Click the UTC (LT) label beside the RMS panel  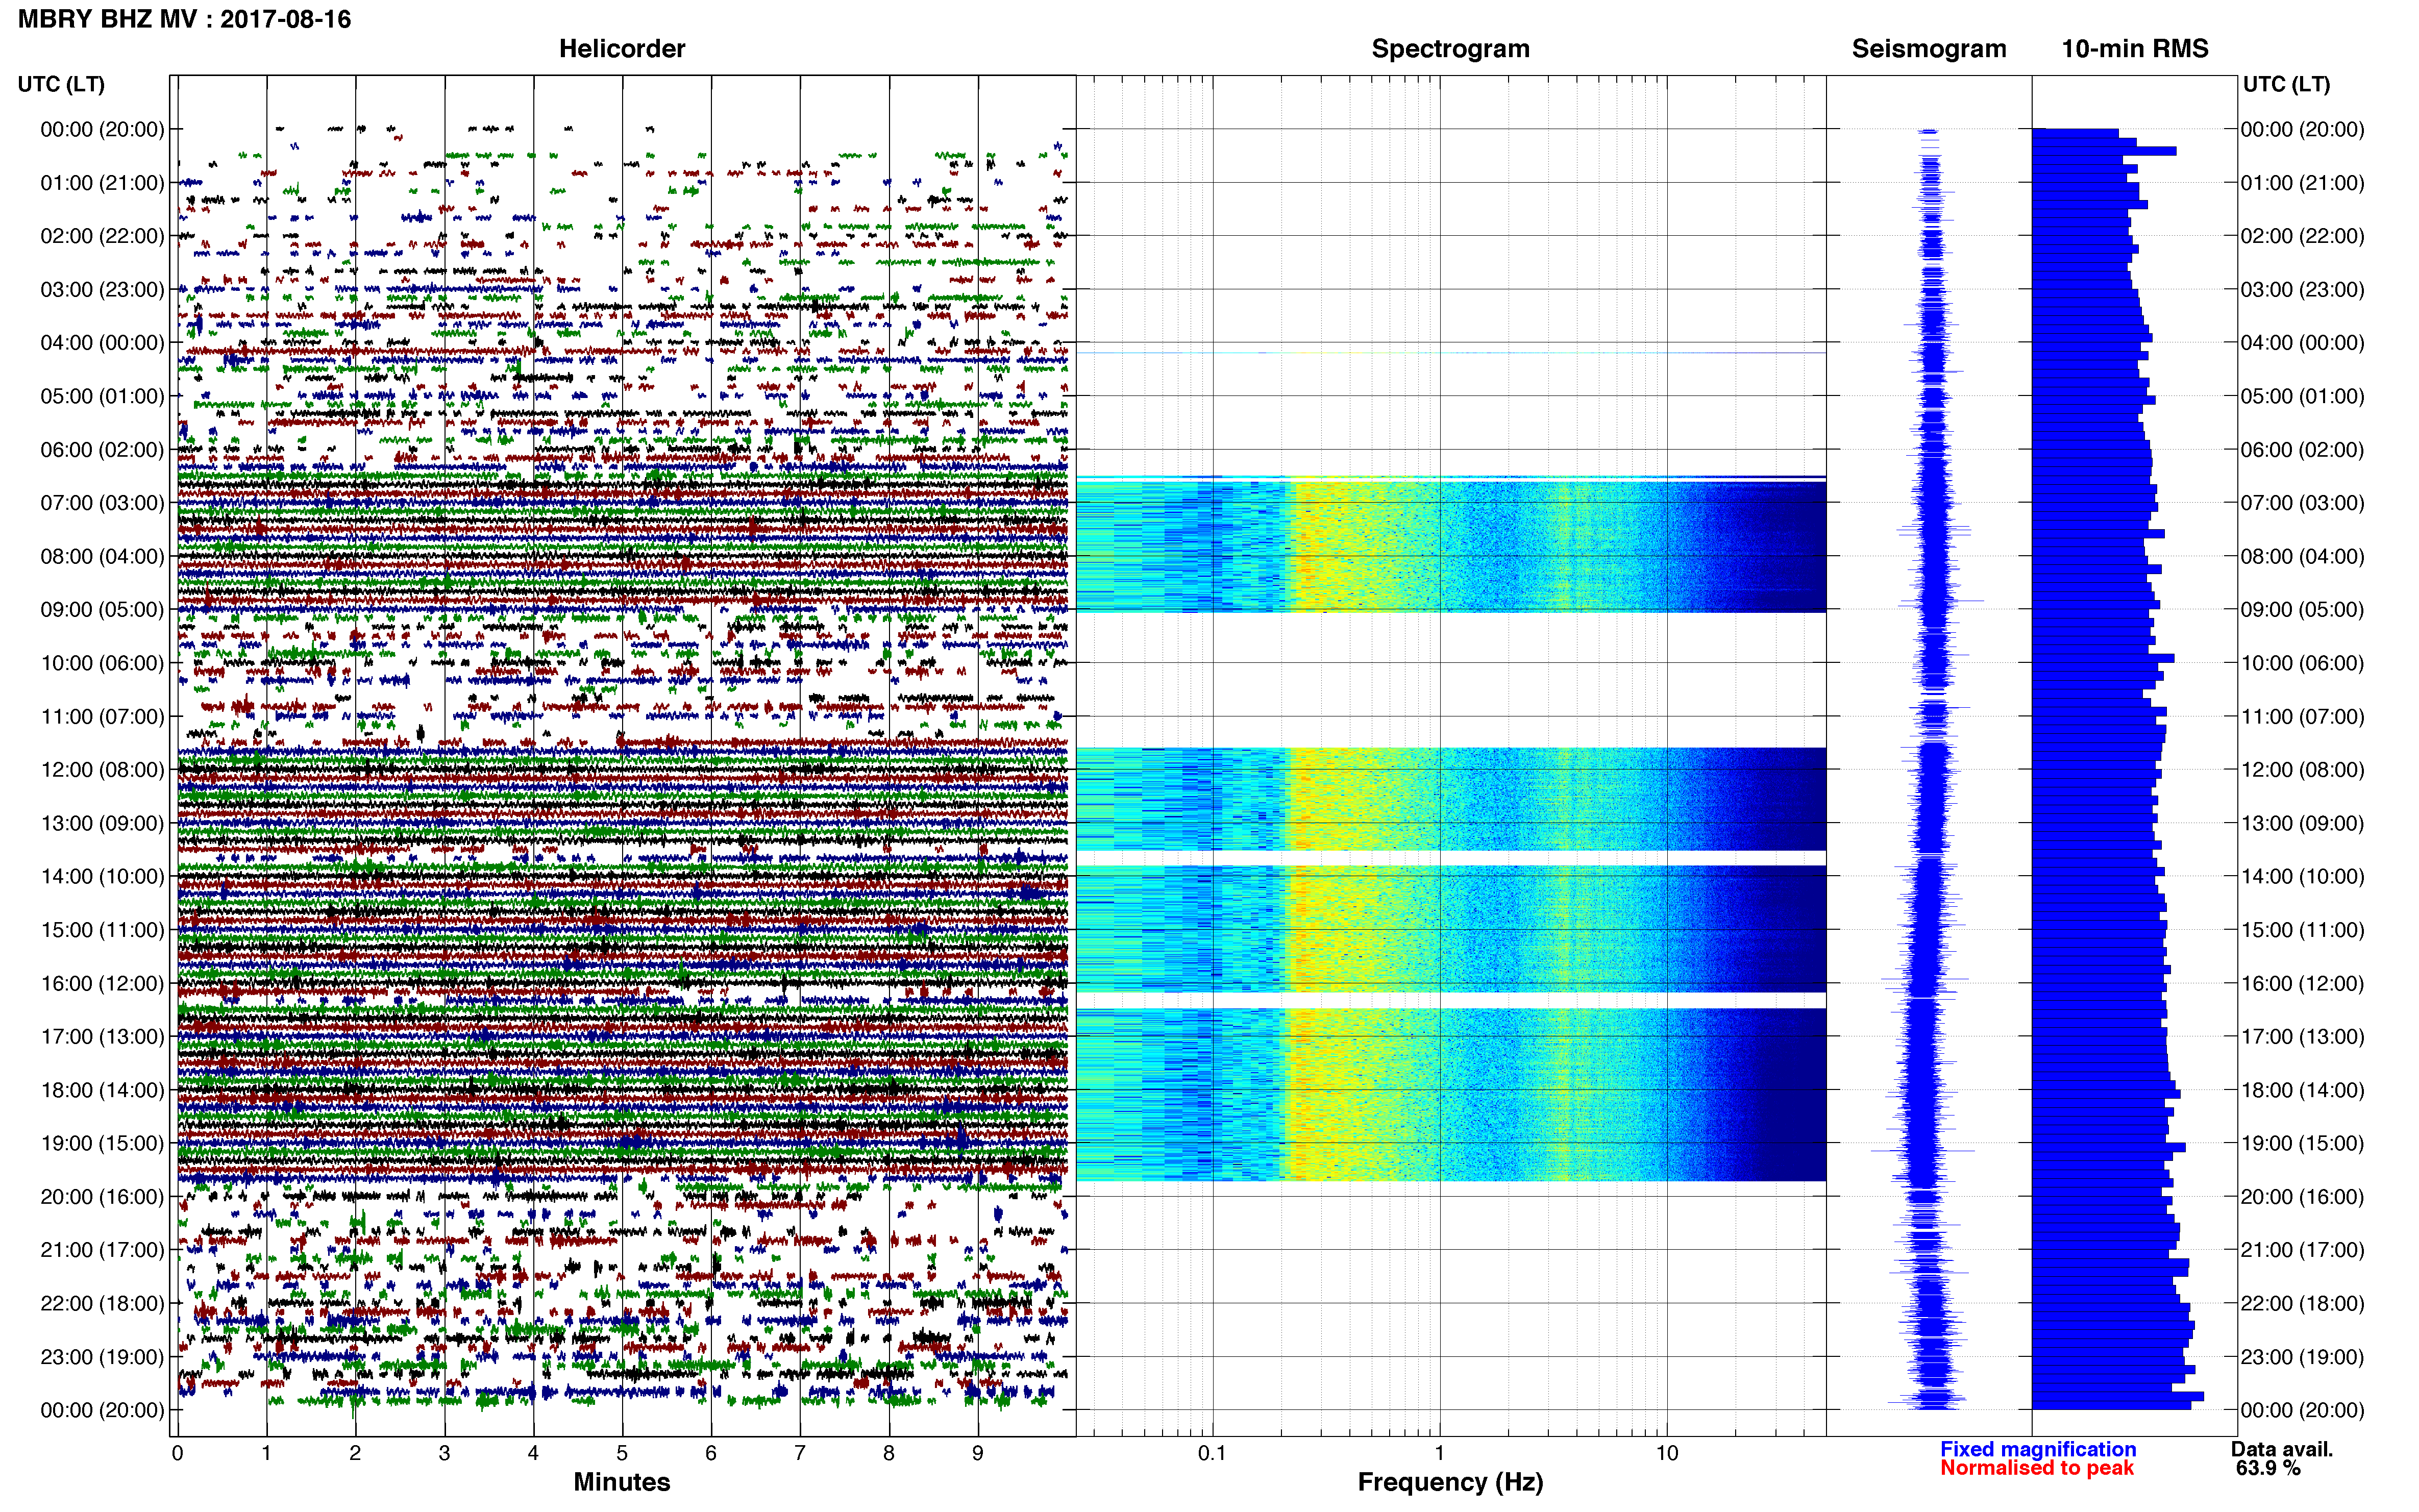coord(2286,84)
